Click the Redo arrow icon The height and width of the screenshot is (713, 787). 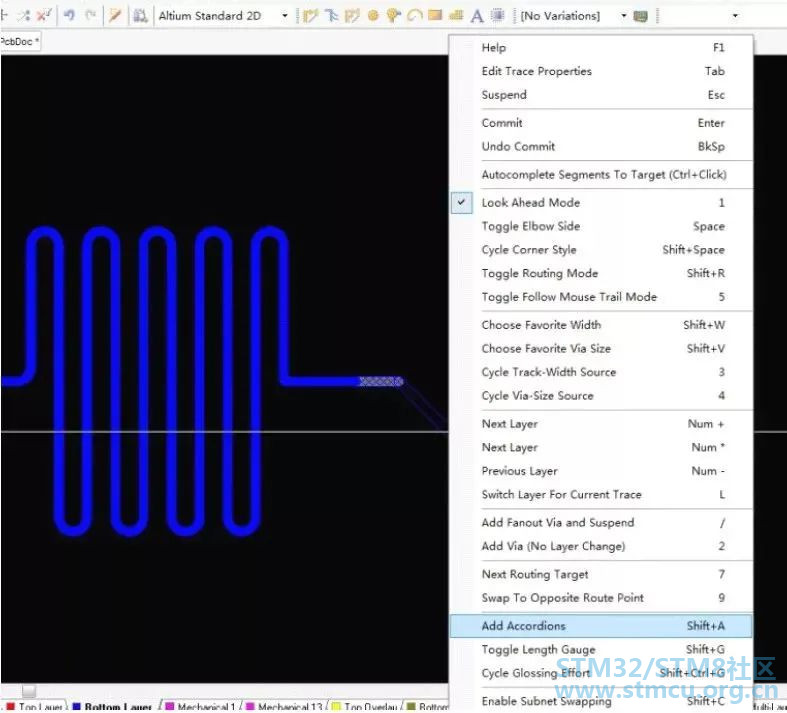(91, 16)
